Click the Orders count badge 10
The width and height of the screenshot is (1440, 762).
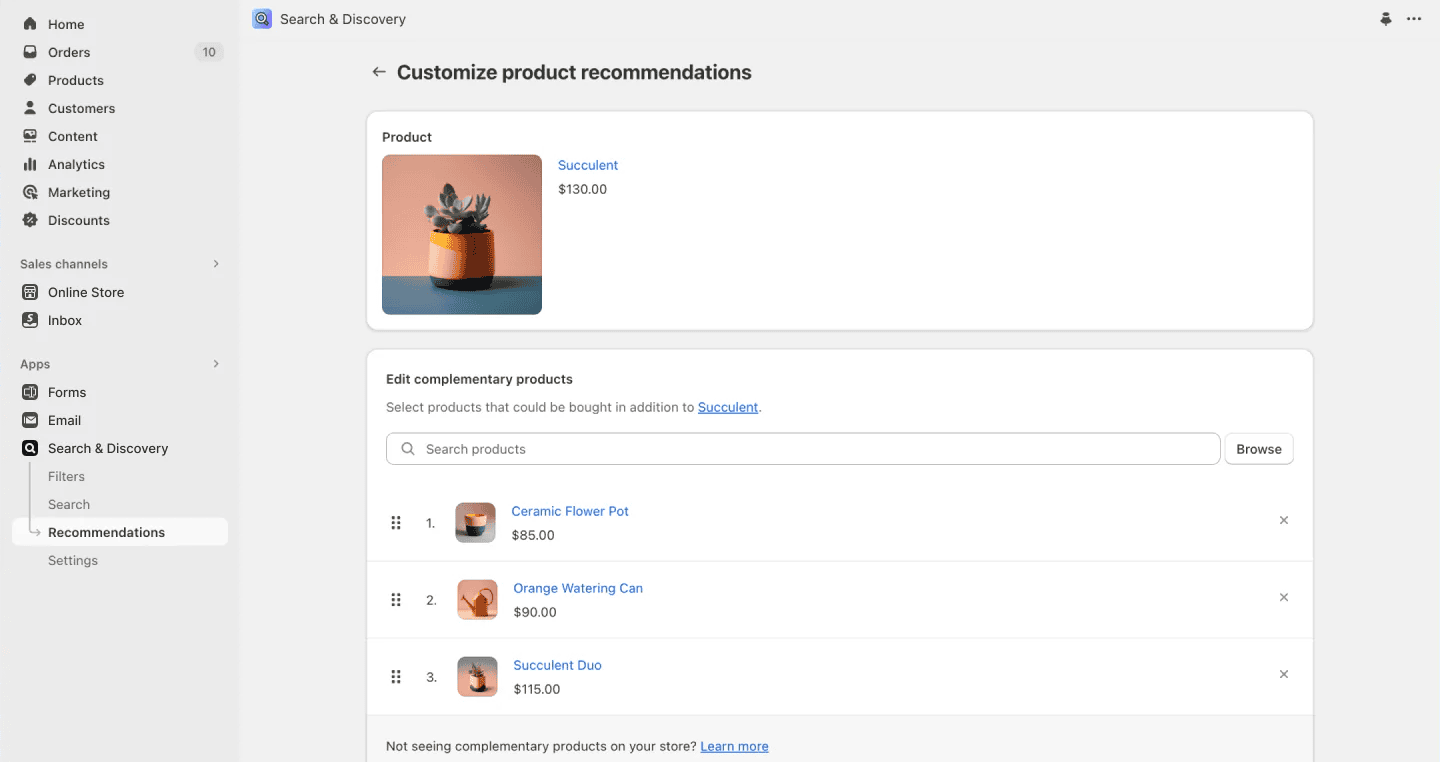point(208,52)
